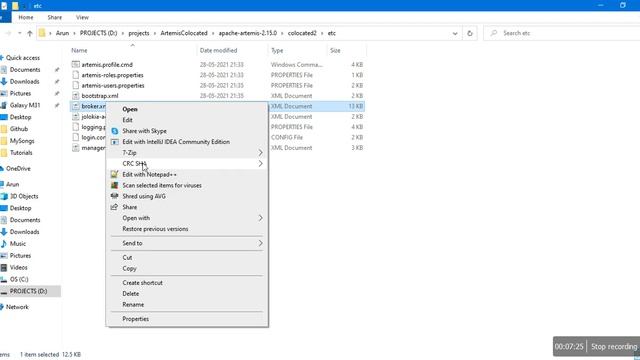Screen dimensions: 640x360
Task: Click apache-artemis-2.15.0 in address path
Action: point(248,33)
